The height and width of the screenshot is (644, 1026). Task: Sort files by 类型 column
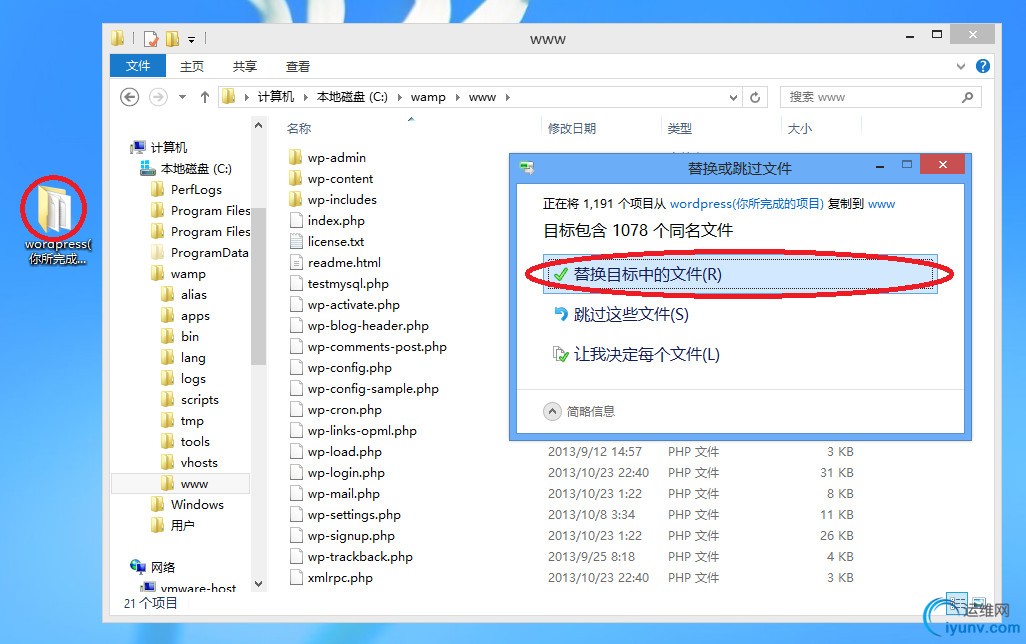click(x=679, y=128)
